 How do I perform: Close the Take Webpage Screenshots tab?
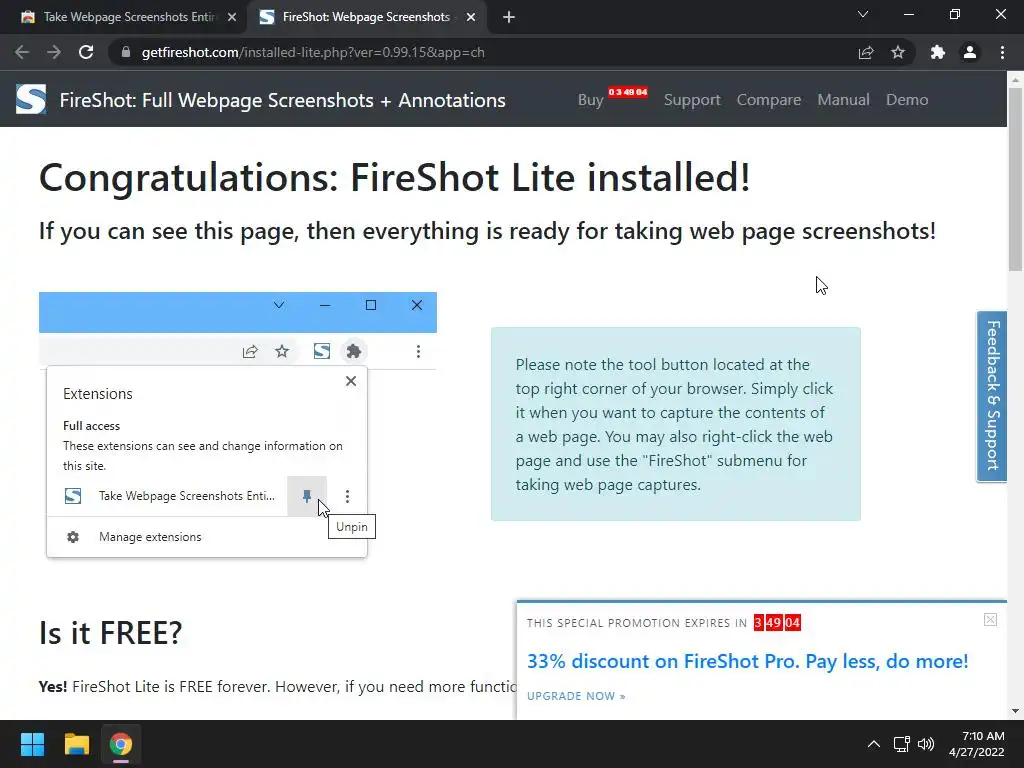pos(232,17)
